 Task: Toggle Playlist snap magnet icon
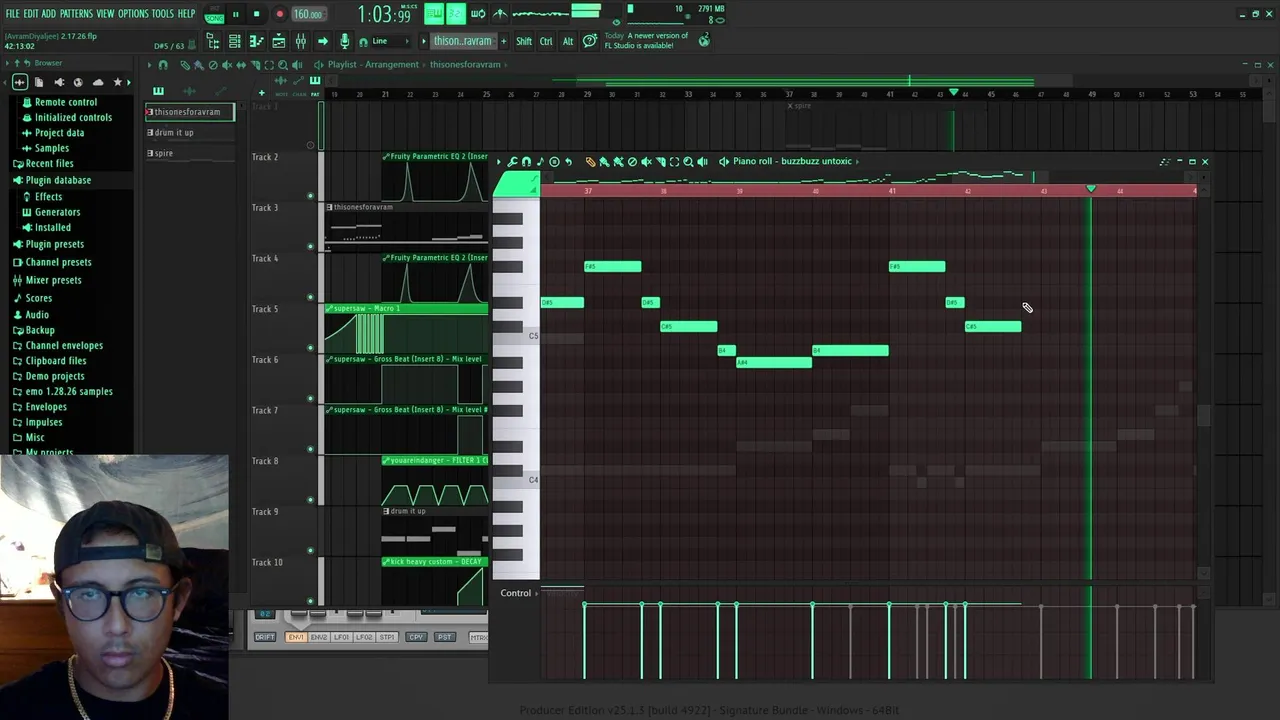(163, 64)
